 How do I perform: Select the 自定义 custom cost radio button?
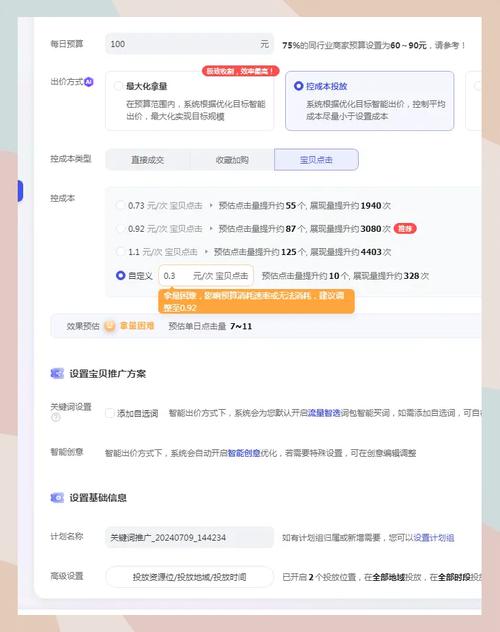click(120, 276)
